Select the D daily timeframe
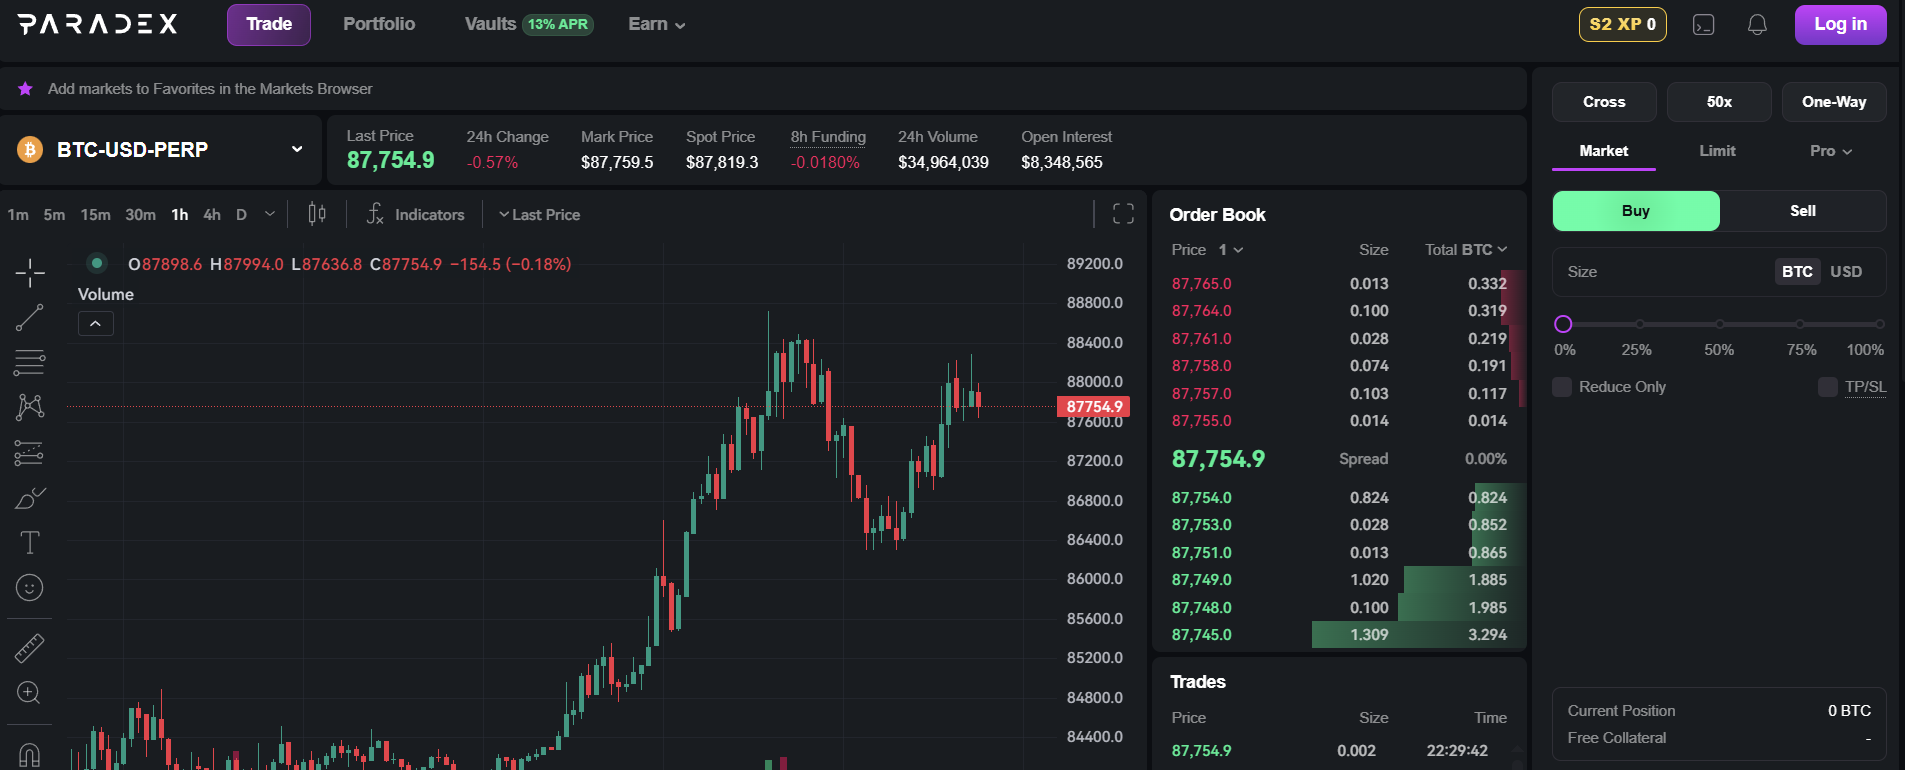This screenshot has width=1905, height=770. (x=241, y=214)
